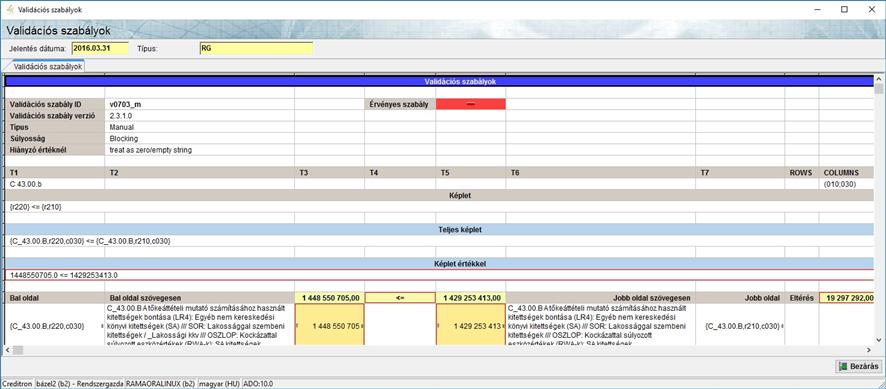The width and height of the screenshot is (886, 389).
Task: Click the Eltérés value 19 297 292,00
Action: point(847,297)
